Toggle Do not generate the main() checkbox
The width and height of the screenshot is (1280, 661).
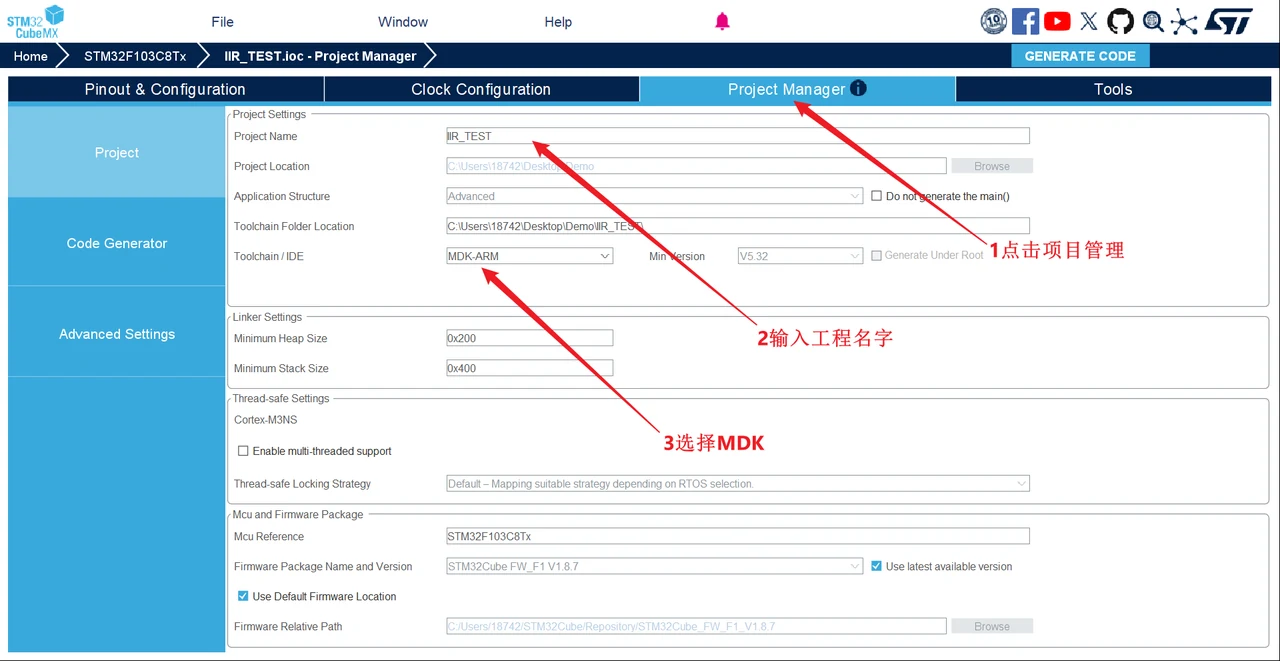coord(877,196)
